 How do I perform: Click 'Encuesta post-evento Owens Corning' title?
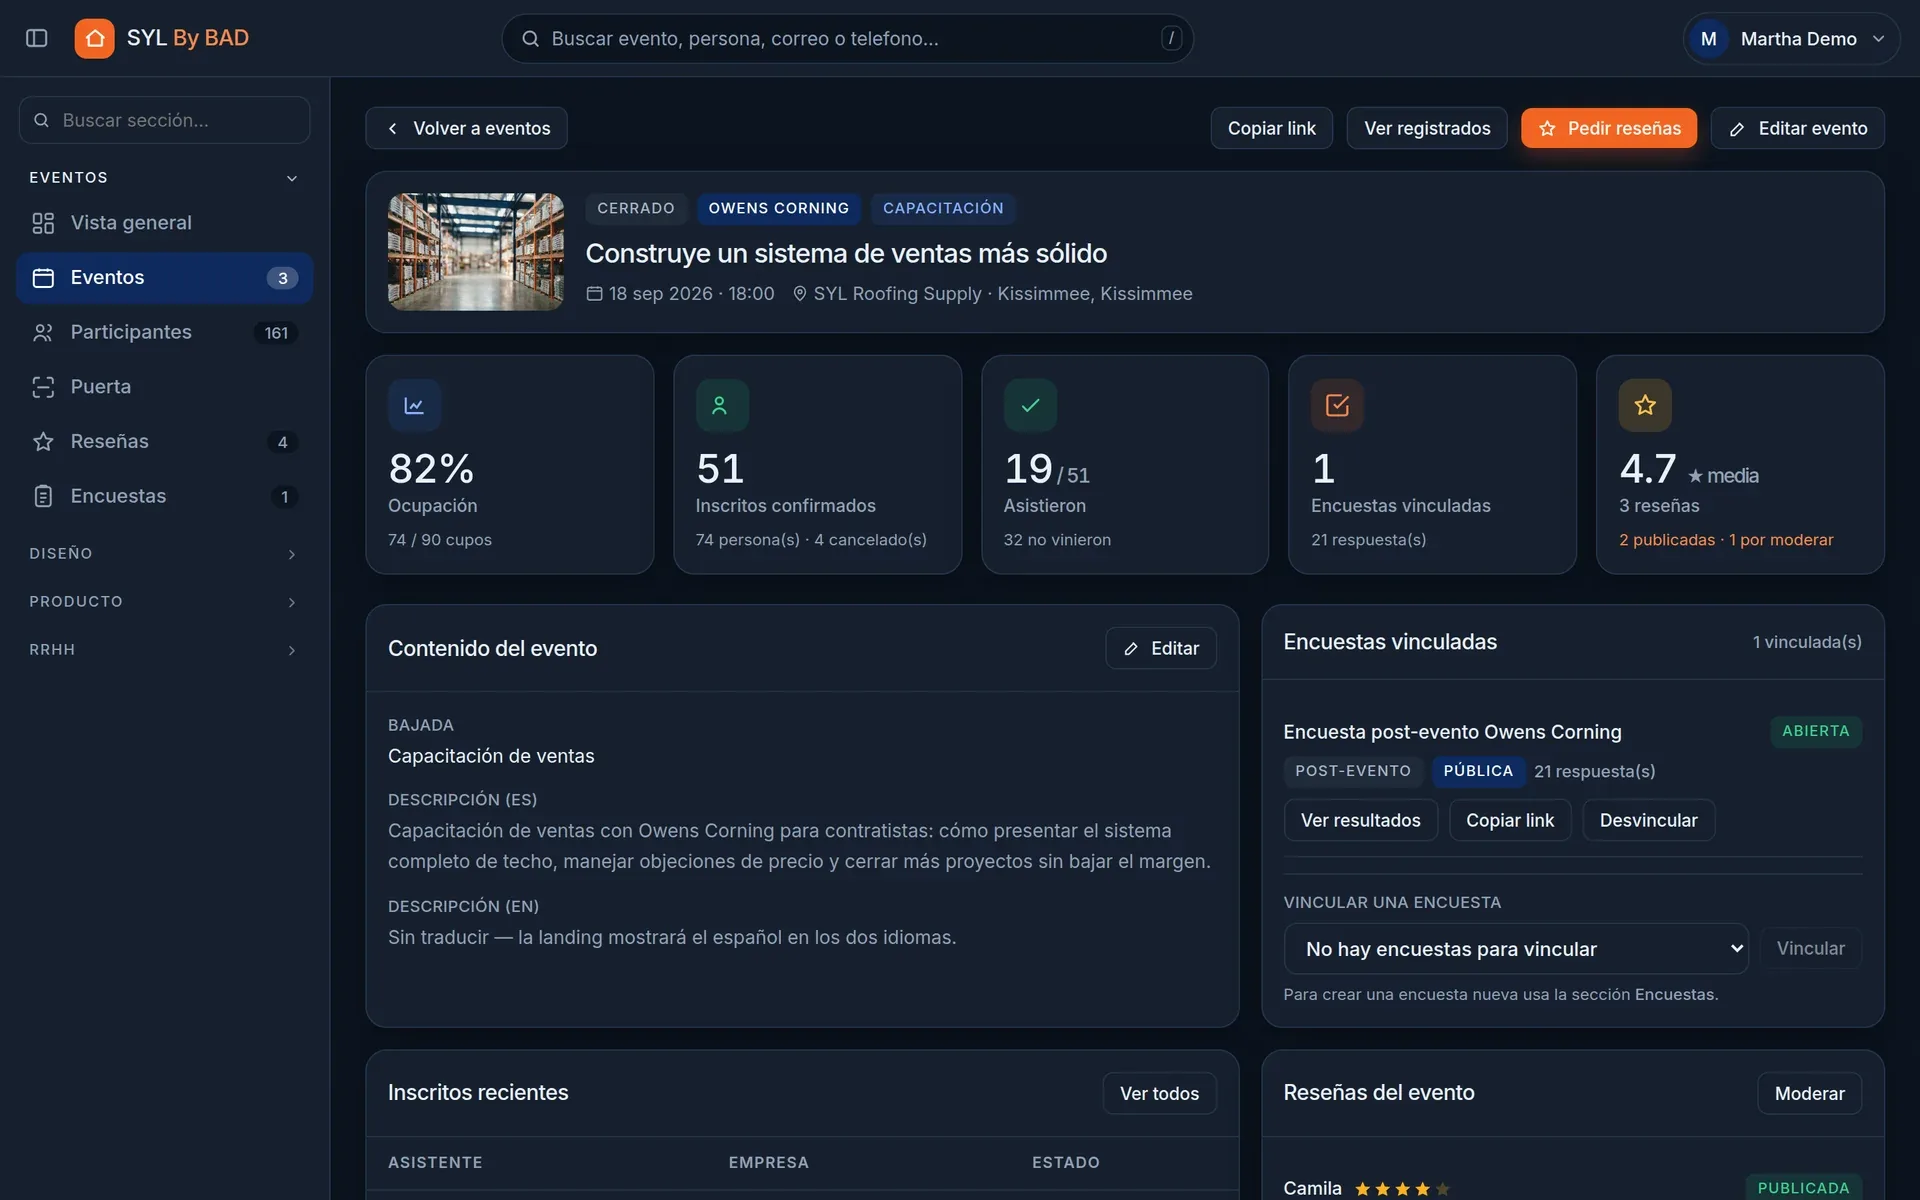1452,732
